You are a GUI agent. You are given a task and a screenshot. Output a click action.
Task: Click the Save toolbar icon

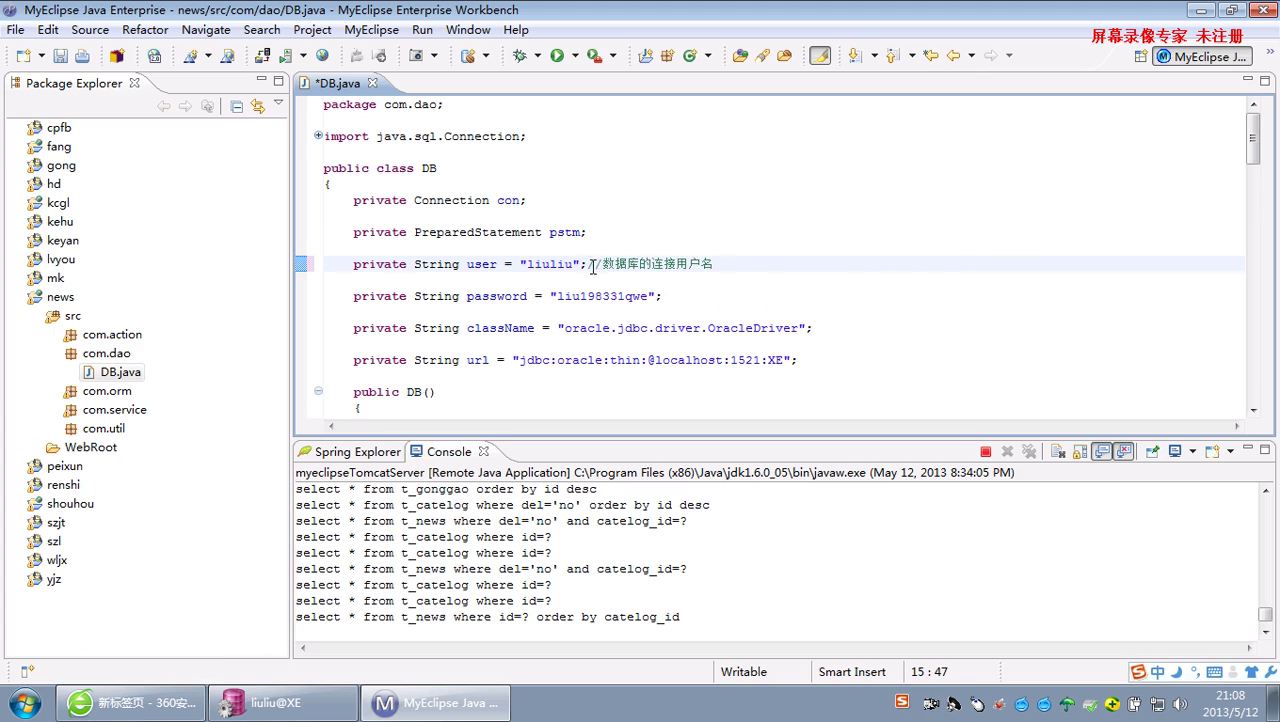point(60,56)
